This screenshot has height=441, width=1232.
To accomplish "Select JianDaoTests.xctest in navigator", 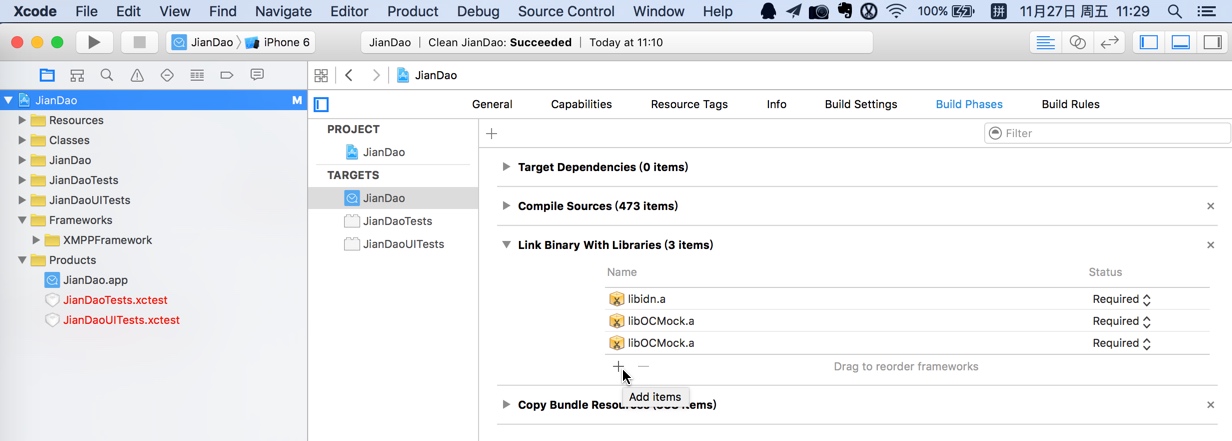I will click(x=115, y=300).
